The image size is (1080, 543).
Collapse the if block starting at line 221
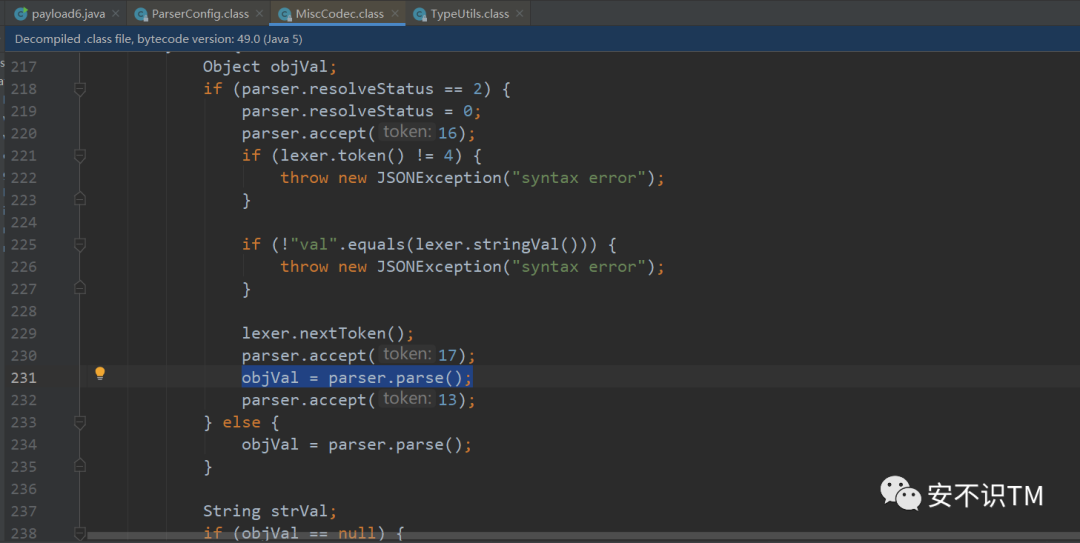tap(80, 156)
